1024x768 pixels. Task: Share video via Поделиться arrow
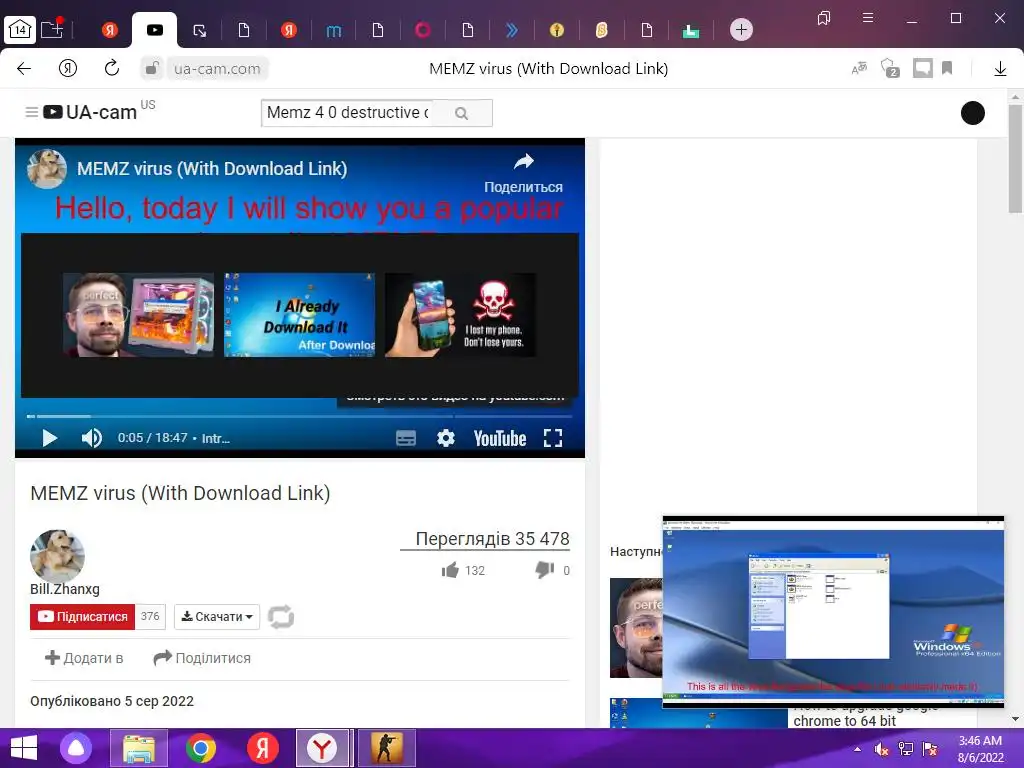(523, 172)
